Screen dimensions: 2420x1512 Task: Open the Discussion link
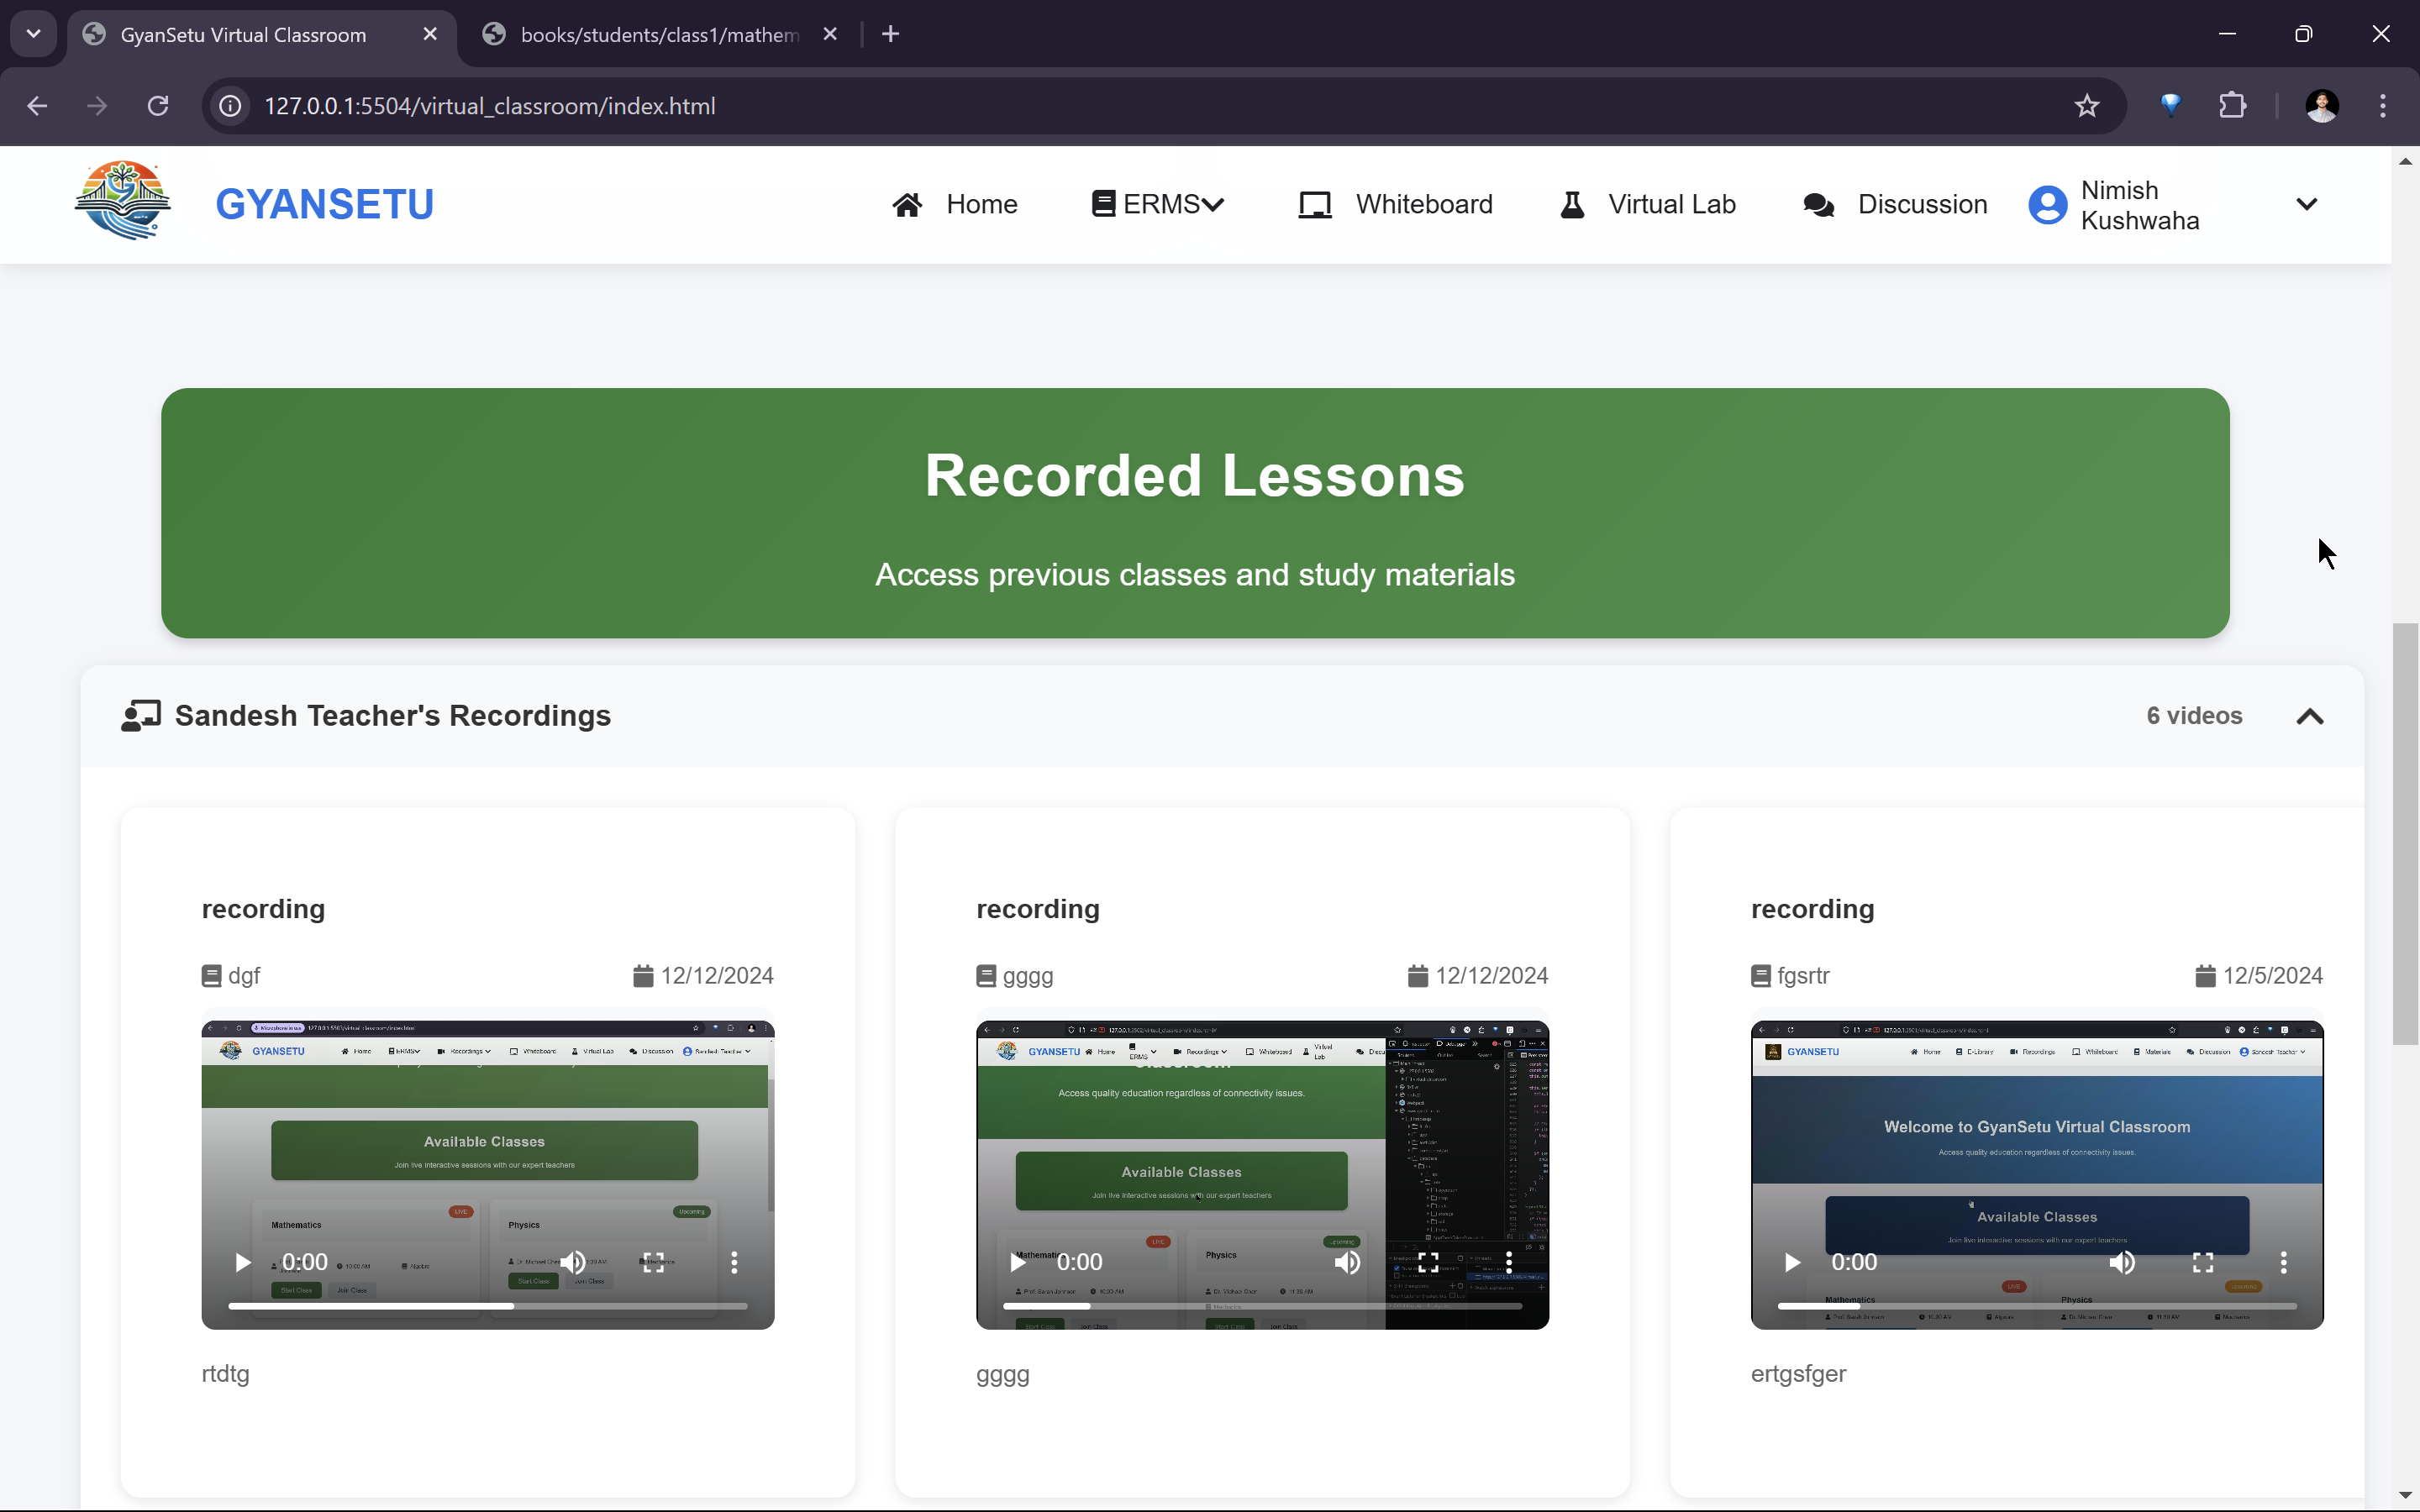click(1895, 204)
